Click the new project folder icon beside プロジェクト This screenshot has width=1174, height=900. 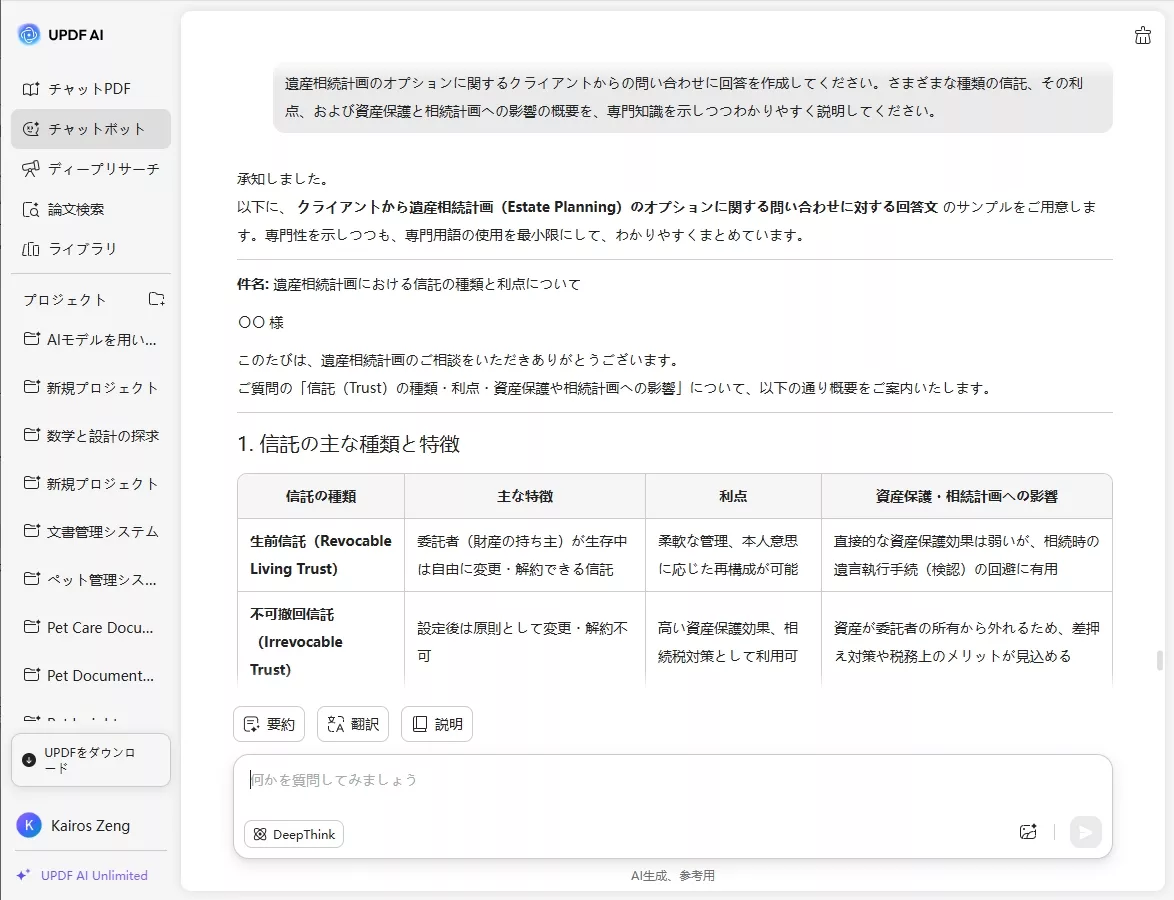tap(156, 299)
